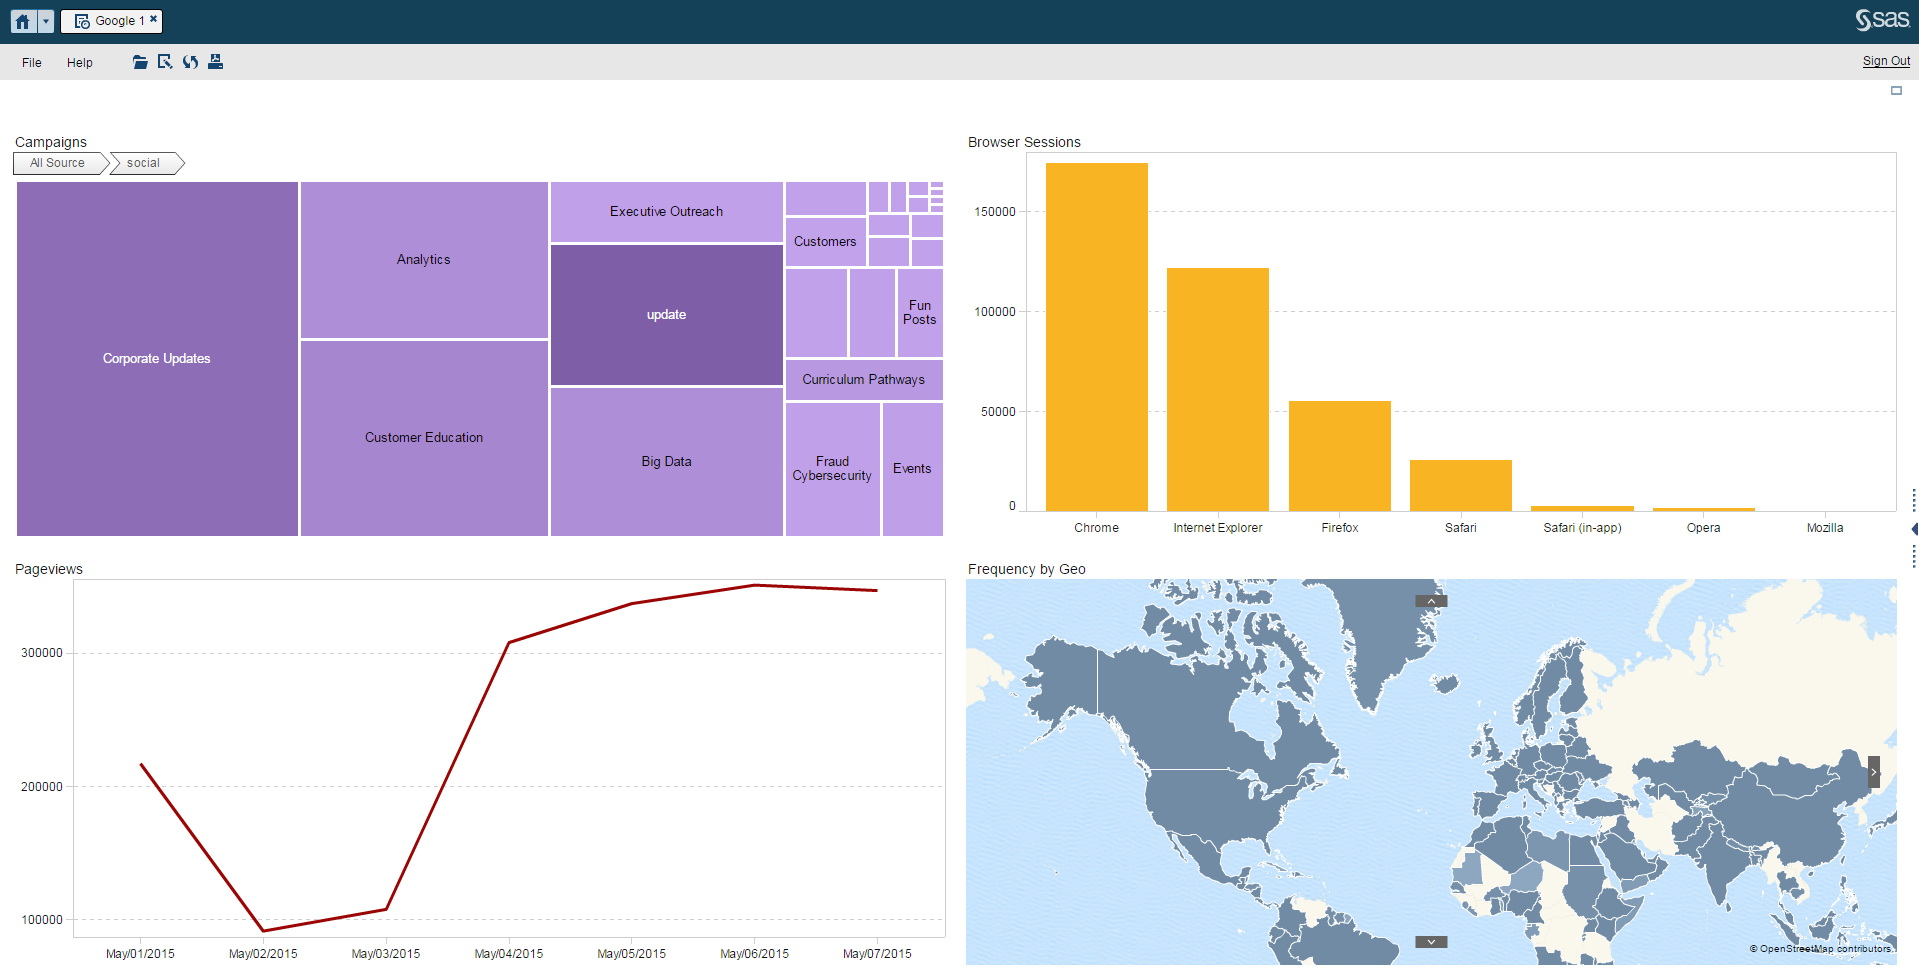Select the Internet Explorer bar
Image resolution: width=1919 pixels, height=976 pixels.
(x=1218, y=390)
